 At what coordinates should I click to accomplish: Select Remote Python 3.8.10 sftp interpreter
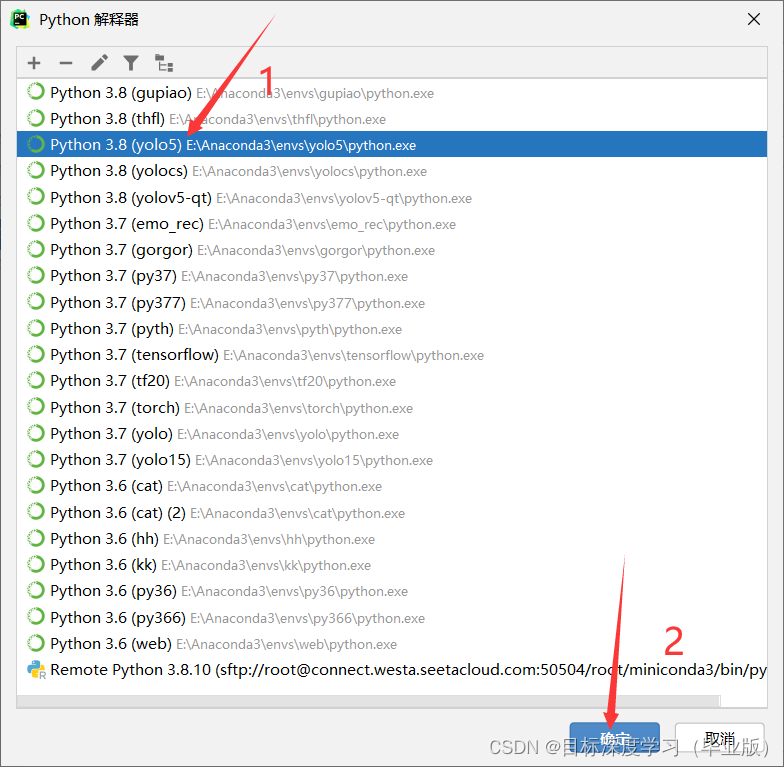(392, 670)
